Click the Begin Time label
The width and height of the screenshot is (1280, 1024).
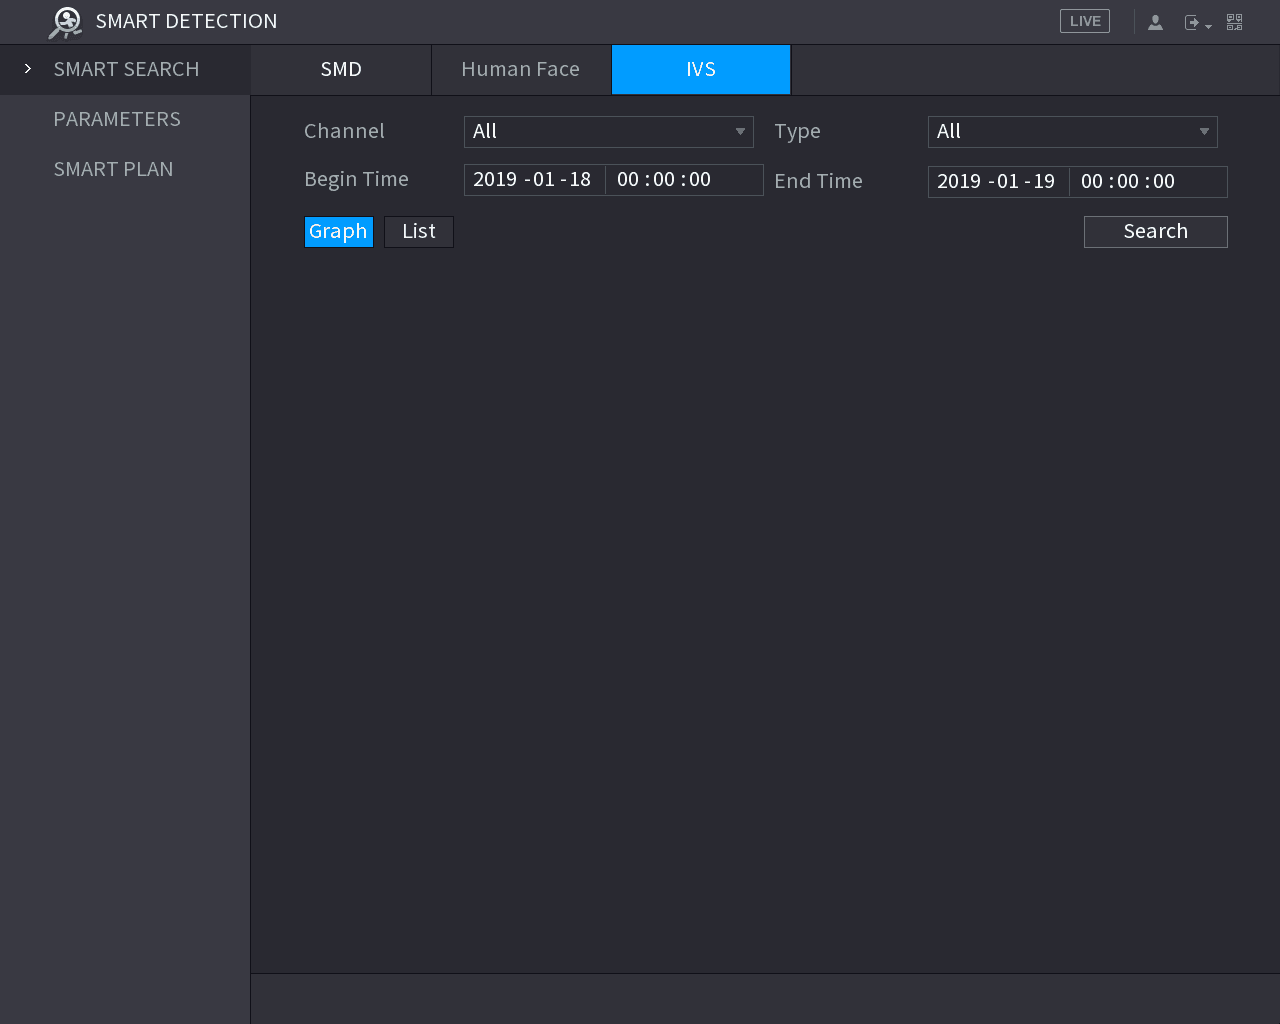pyautogui.click(x=356, y=180)
